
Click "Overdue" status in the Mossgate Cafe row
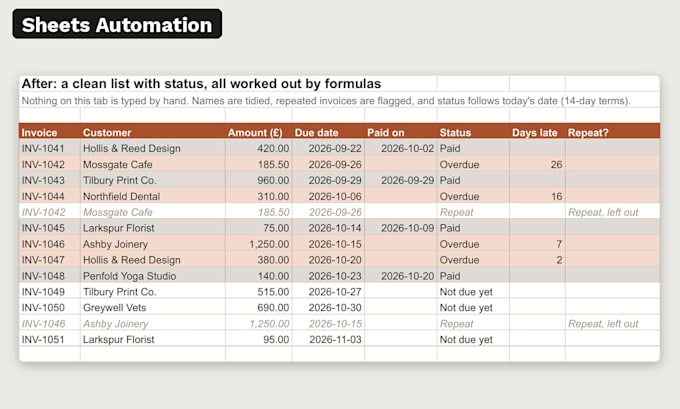pyautogui.click(x=460, y=164)
